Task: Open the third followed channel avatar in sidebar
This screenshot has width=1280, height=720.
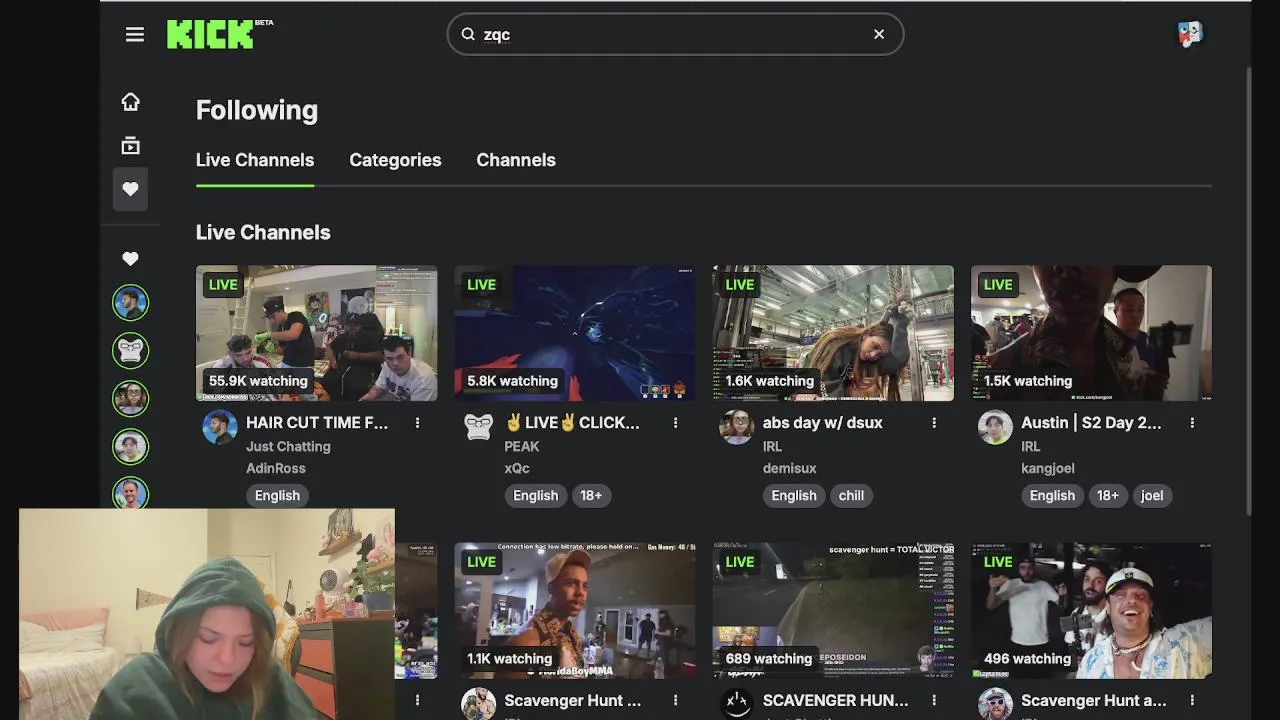Action: 130,399
